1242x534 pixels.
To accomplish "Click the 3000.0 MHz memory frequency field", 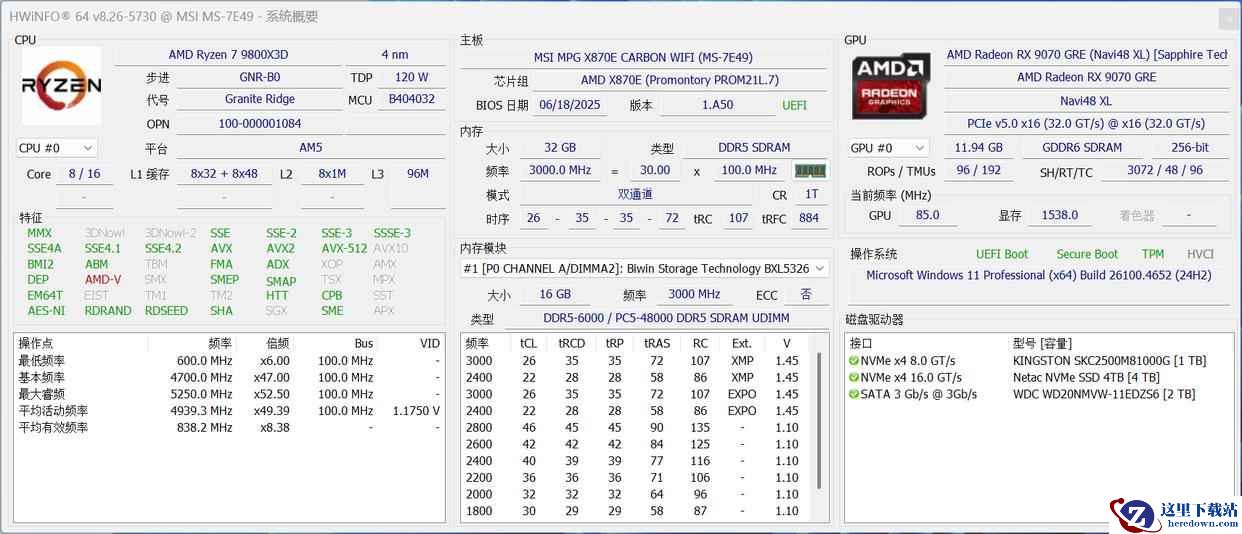I will click(559, 171).
